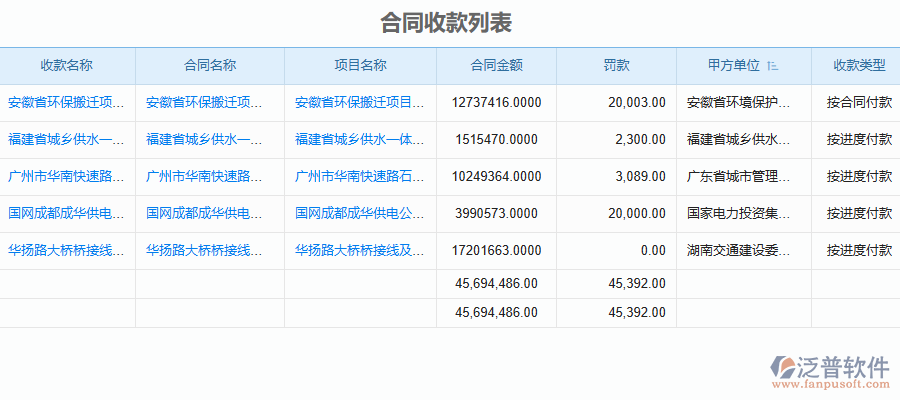Select the 国家电力投资集 party cell
900x400 pixels.
[x=739, y=213]
